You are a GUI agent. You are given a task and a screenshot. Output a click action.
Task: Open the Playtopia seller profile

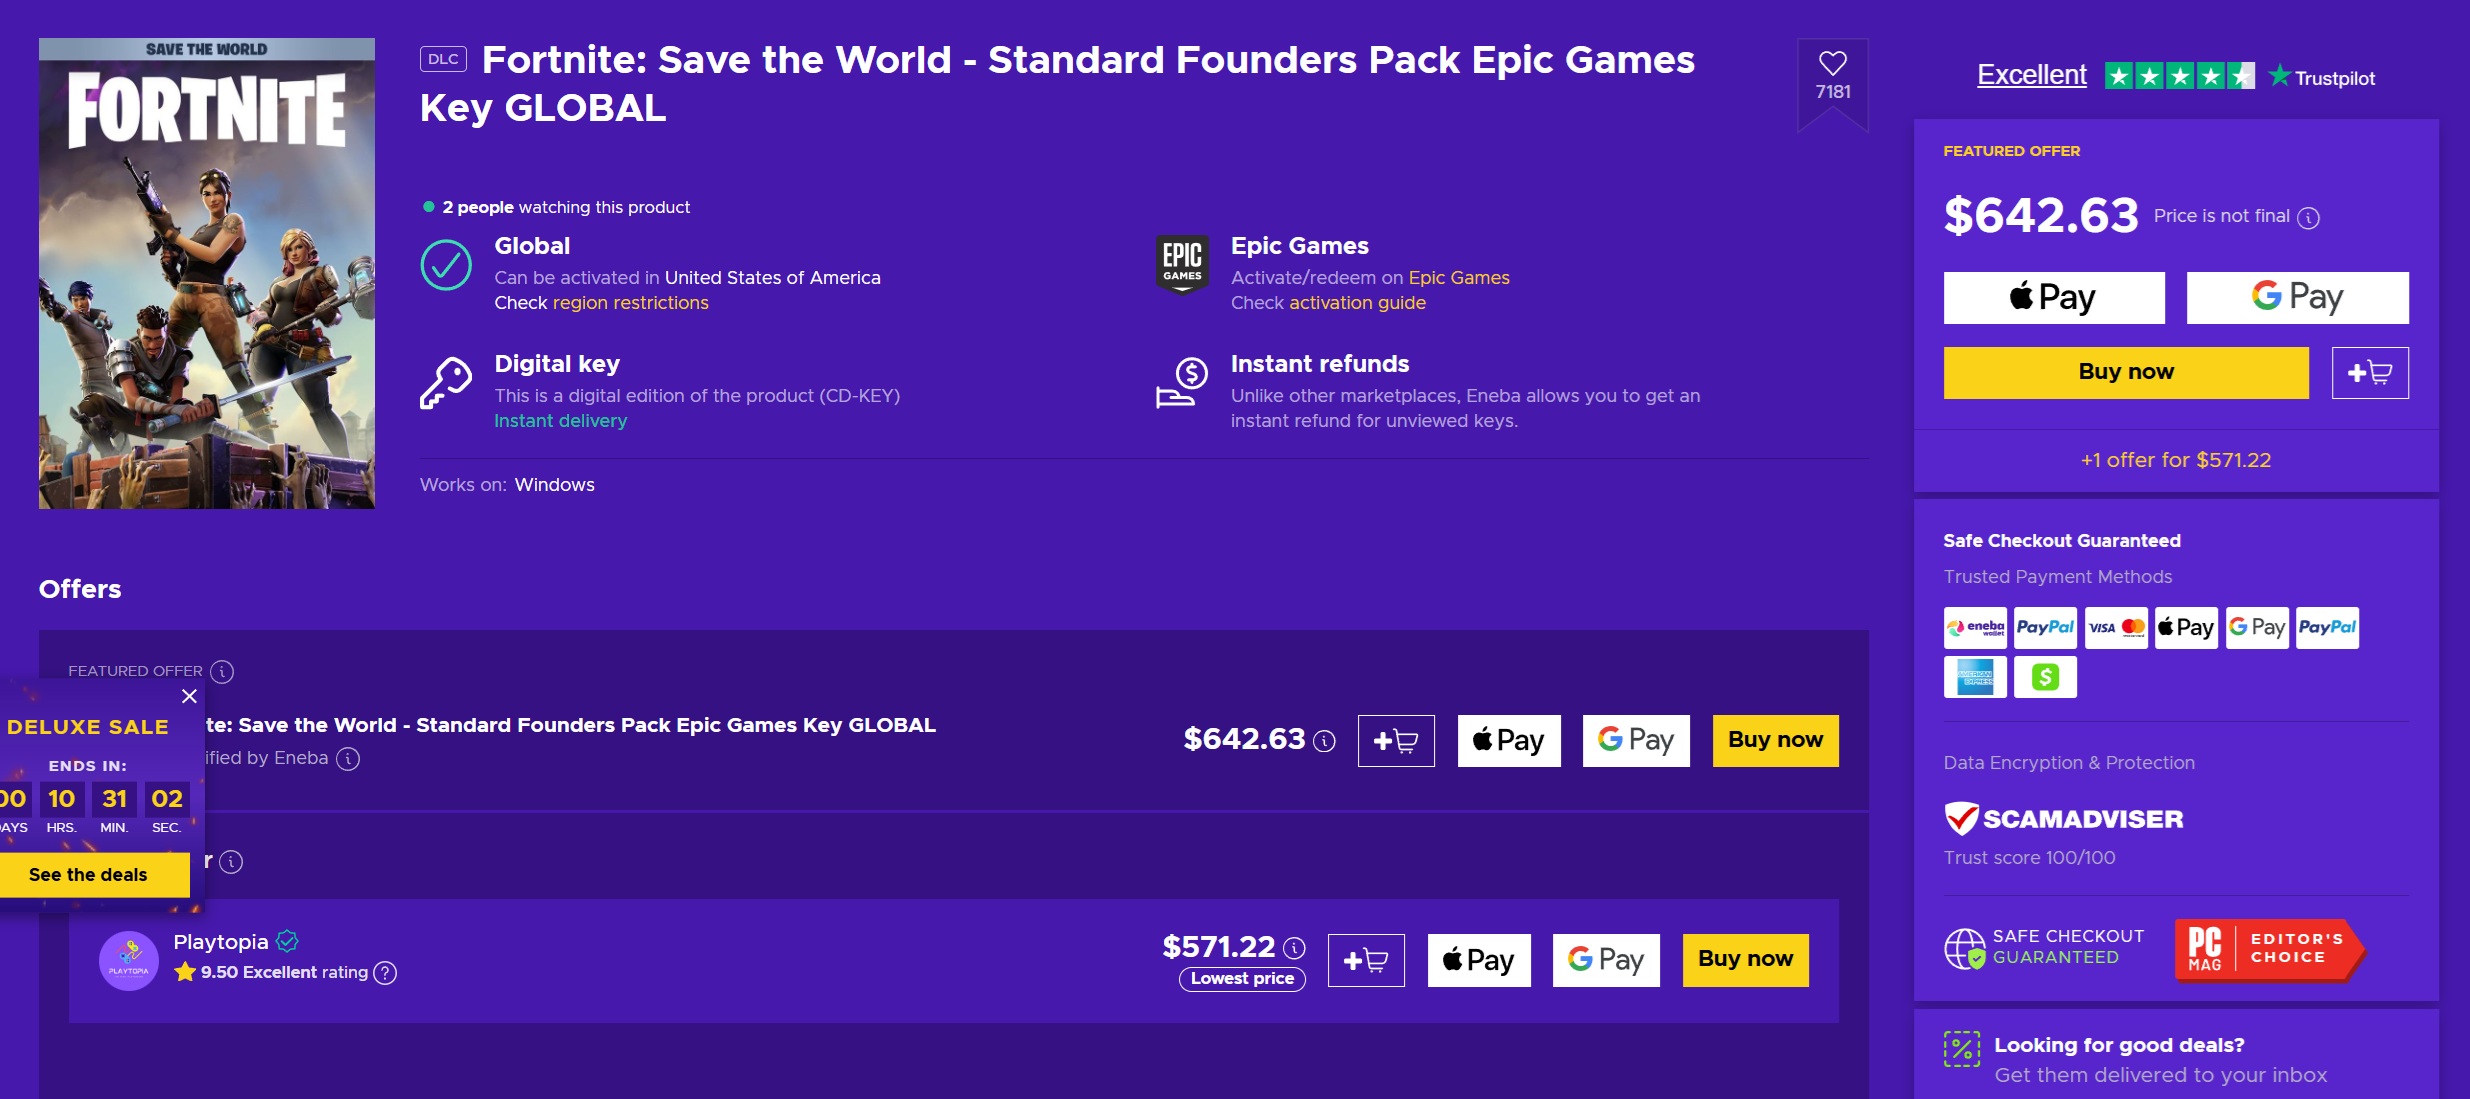221,942
